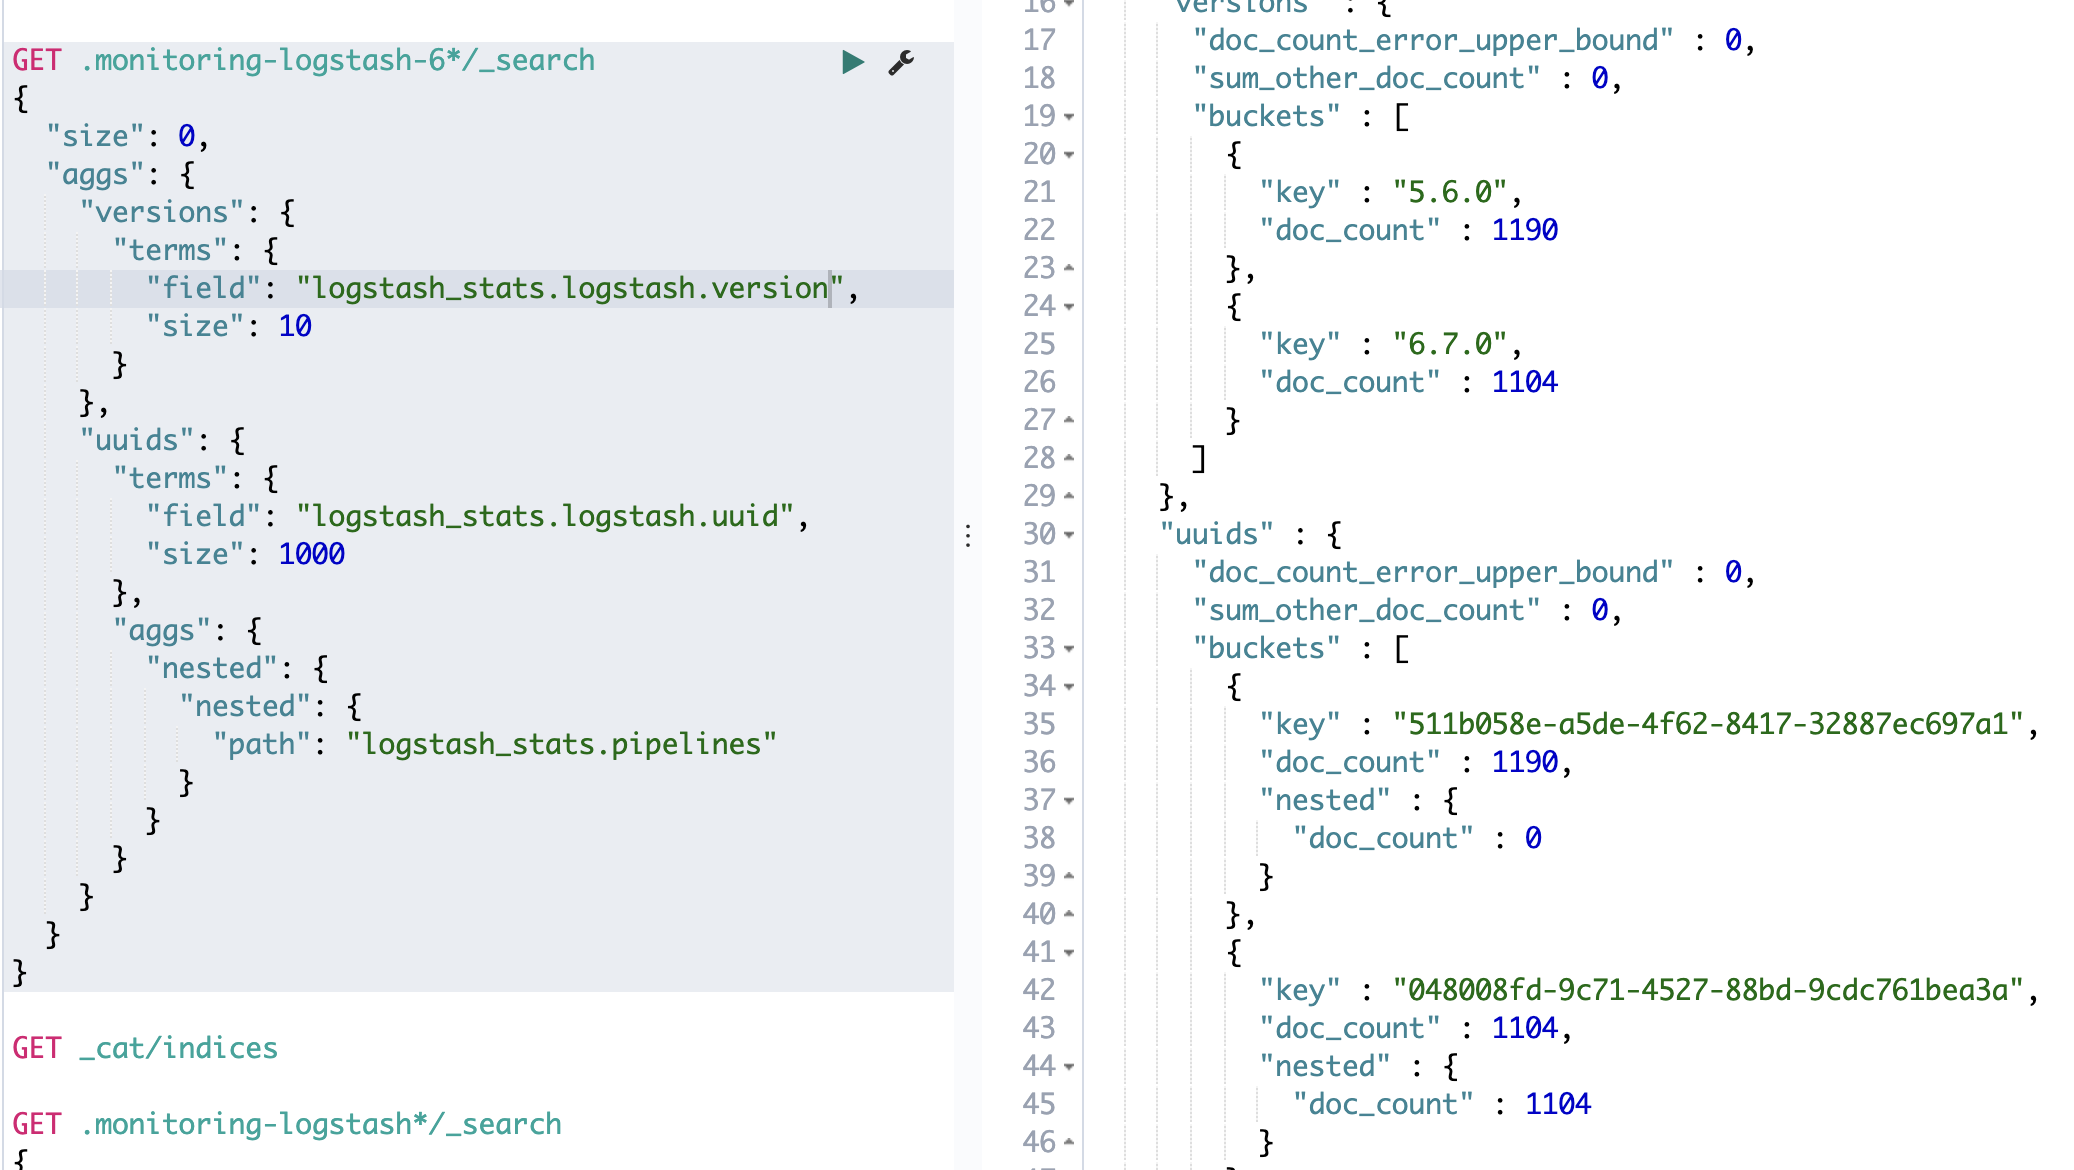Screen dimensions: 2074x1170
Task: Click the GET .monitoring-logstash*/_search request line
Action: coord(287,1124)
